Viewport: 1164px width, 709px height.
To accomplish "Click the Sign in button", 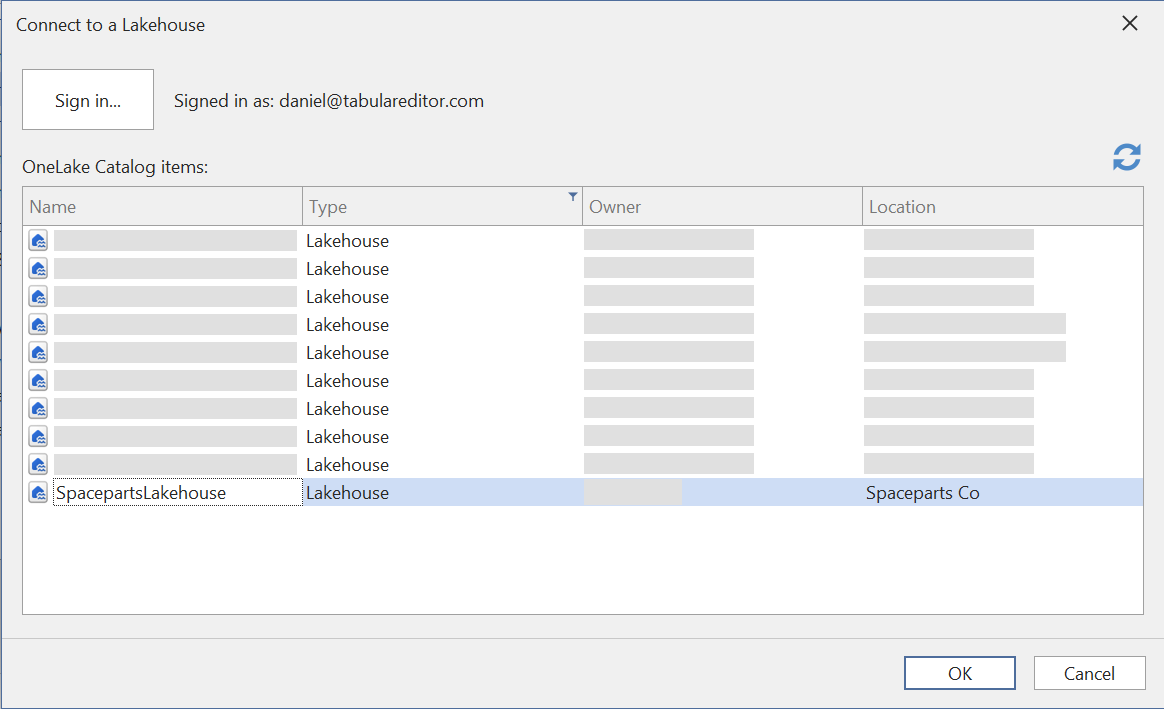I will 87,99.
